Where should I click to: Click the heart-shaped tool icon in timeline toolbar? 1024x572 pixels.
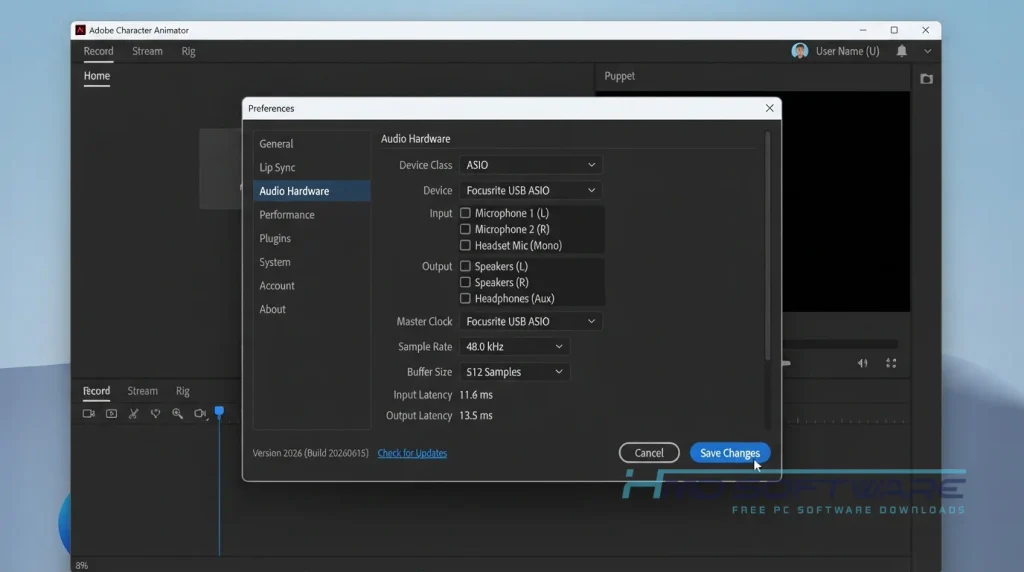[155, 413]
